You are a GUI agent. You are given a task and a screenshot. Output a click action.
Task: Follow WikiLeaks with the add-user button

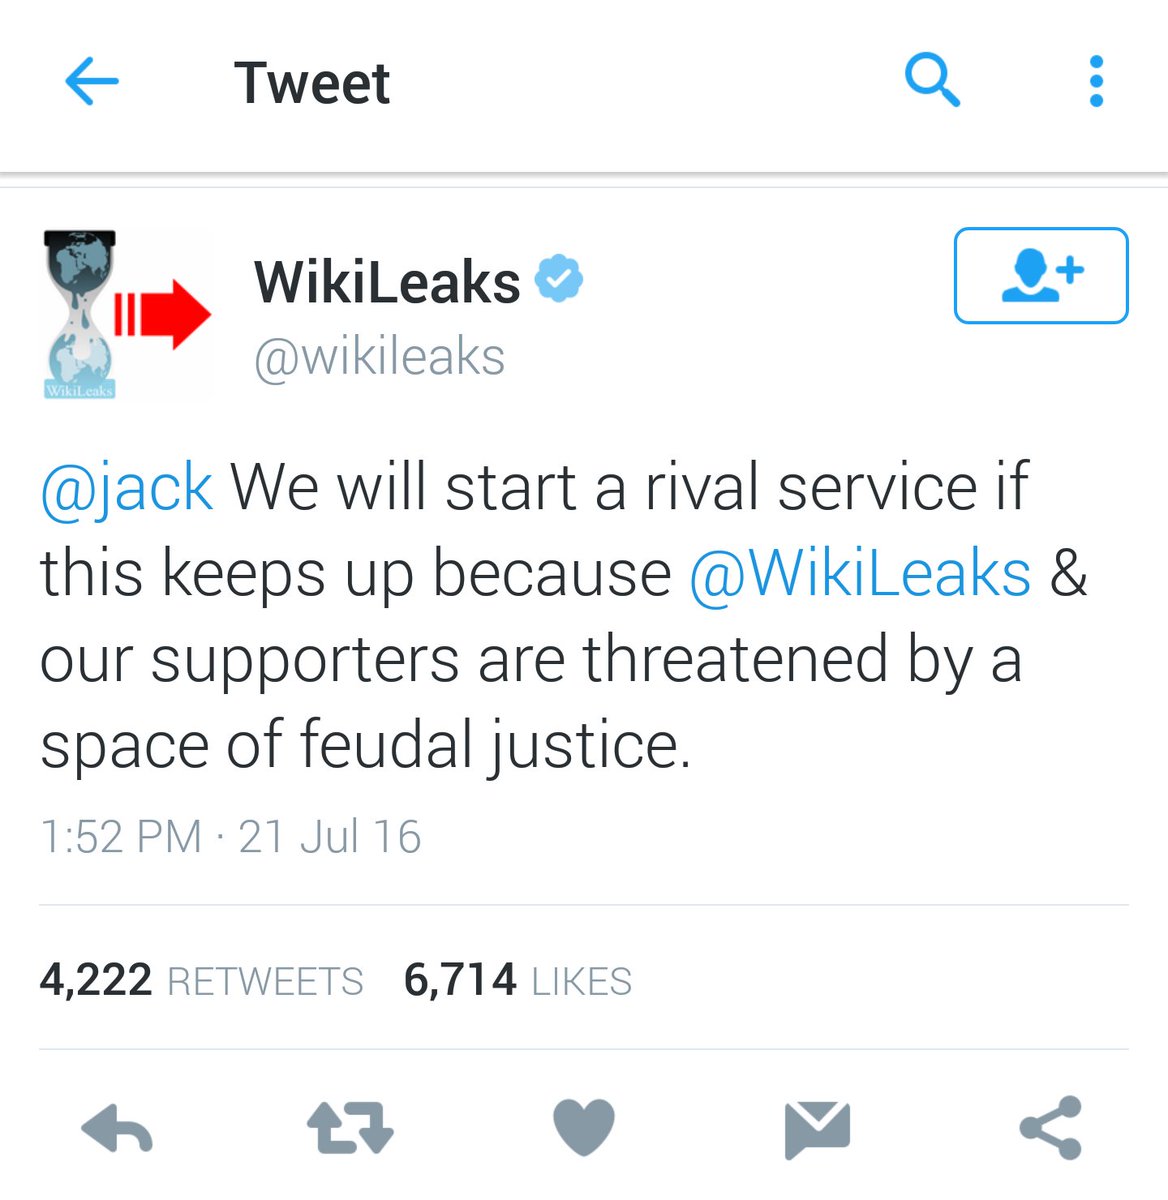1041,275
